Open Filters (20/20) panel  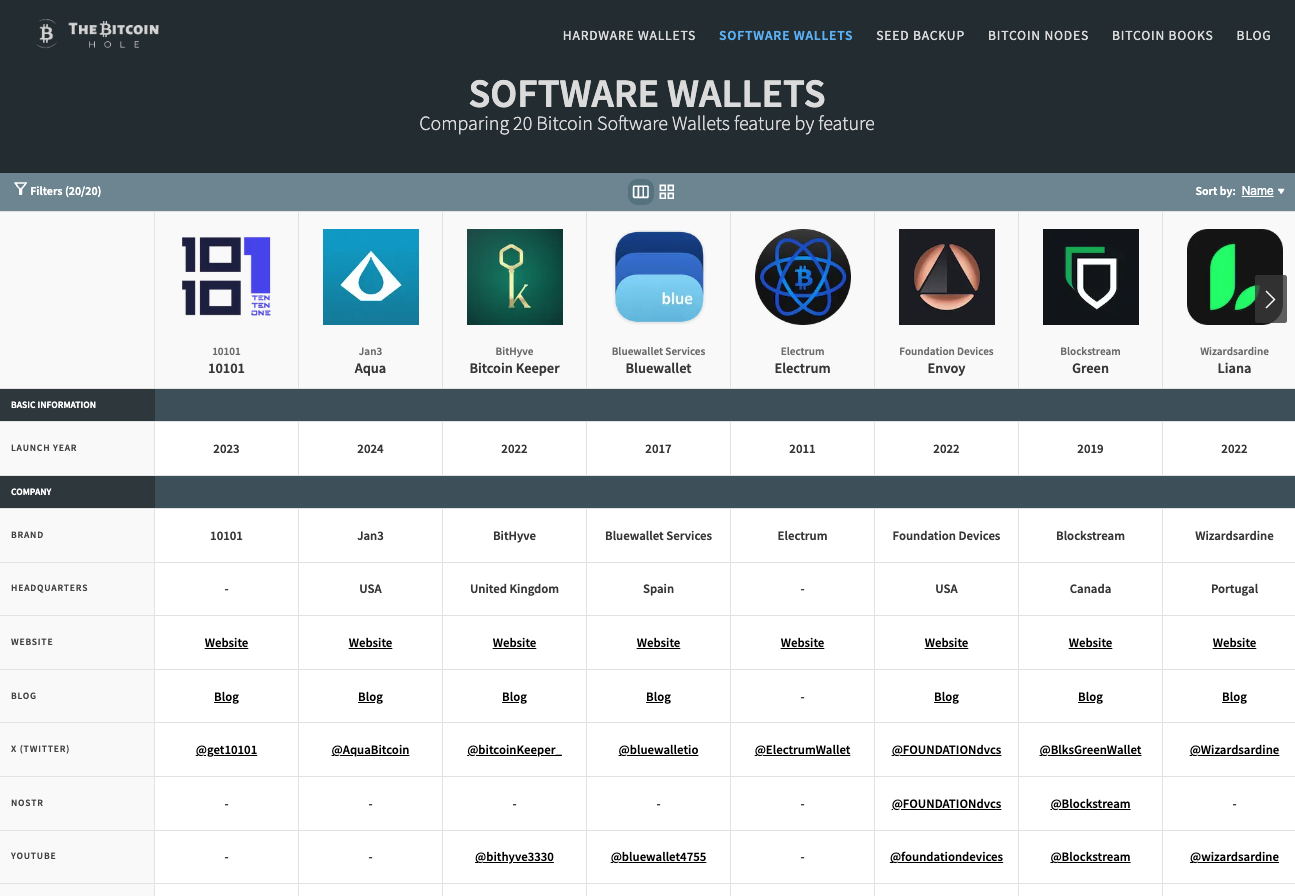tap(58, 190)
